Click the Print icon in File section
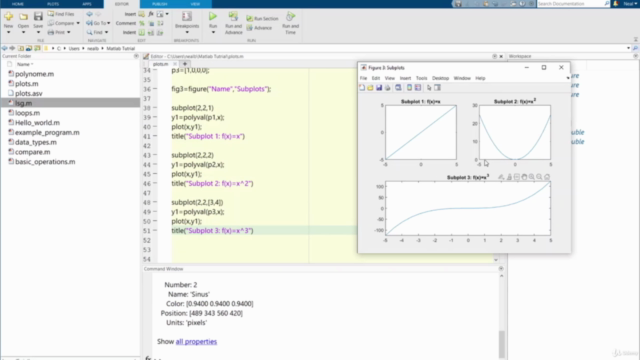Screen dimensions: 640x360 51,32
